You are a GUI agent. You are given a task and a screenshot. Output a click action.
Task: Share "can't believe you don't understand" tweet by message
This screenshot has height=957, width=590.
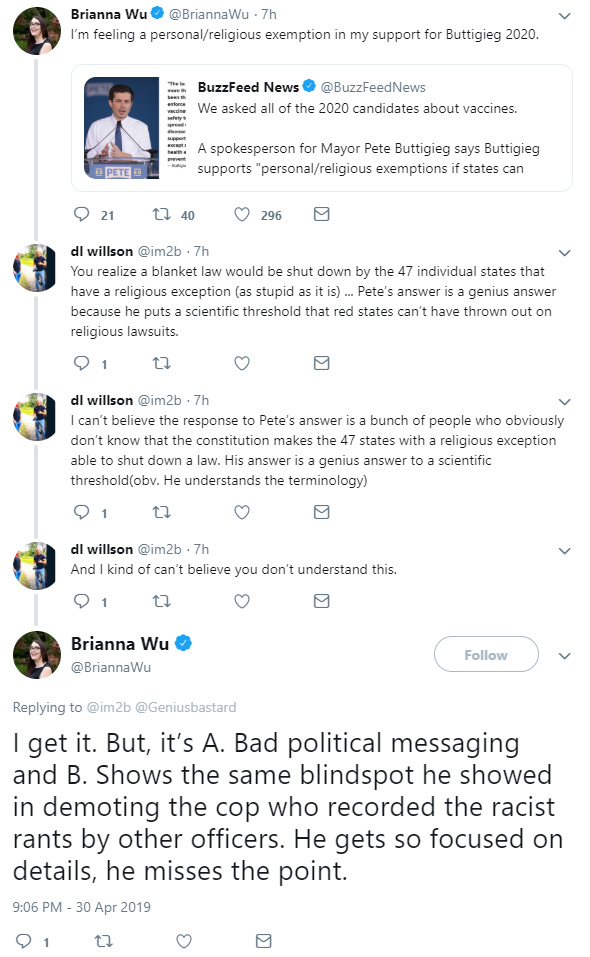tap(322, 601)
